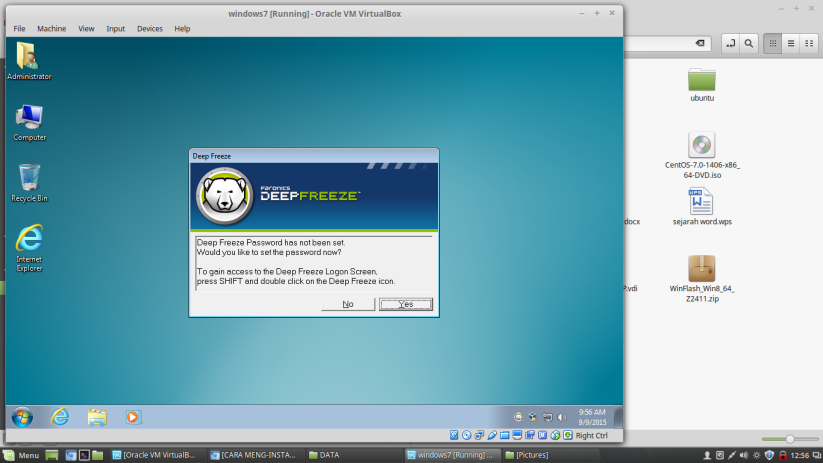Viewport: 823px width, 463px height.
Task: Click the file manager zoom slider
Action: (790, 439)
